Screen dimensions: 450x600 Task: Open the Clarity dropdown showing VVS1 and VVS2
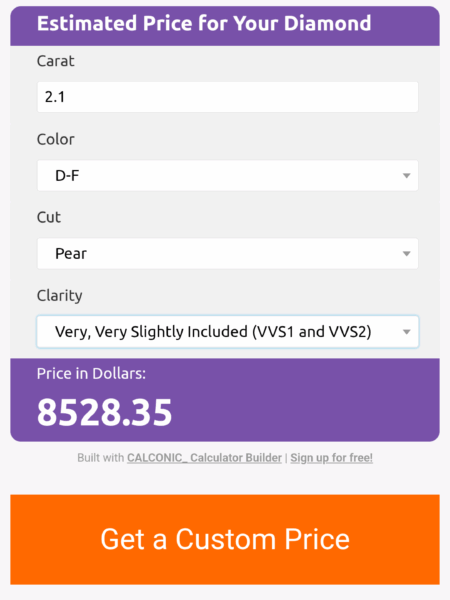(227, 331)
